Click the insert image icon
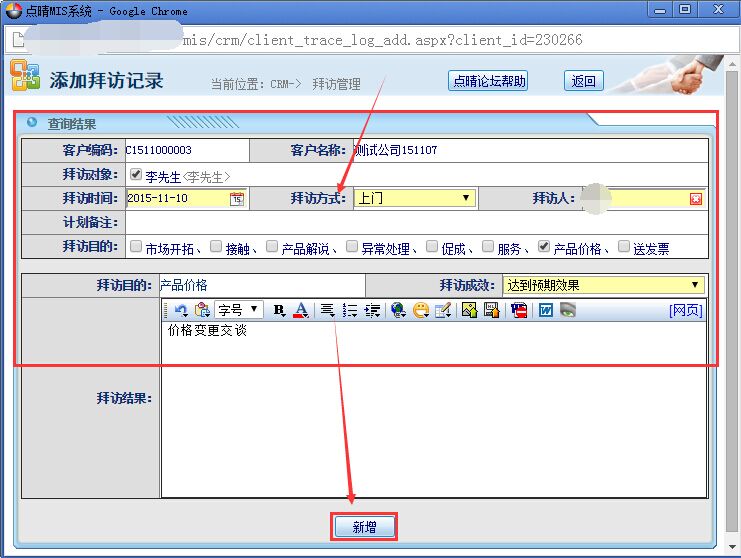The width and height of the screenshot is (741, 558). pos(469,310)
